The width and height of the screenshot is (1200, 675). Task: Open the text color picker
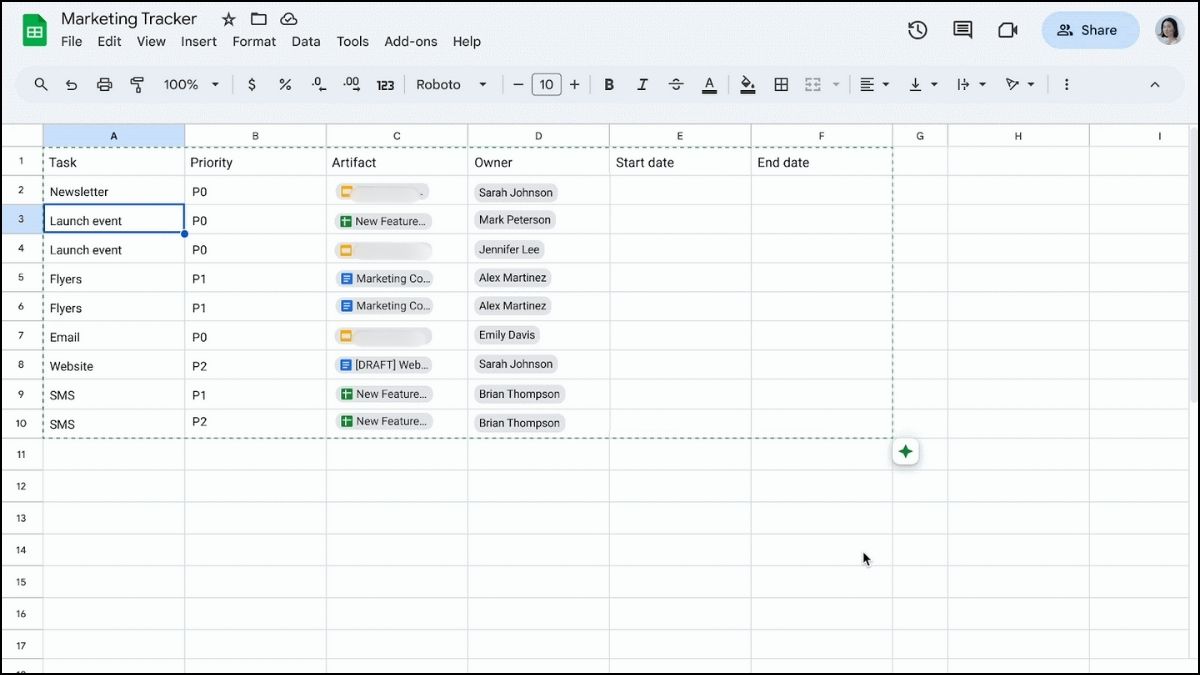pos(709,85)
